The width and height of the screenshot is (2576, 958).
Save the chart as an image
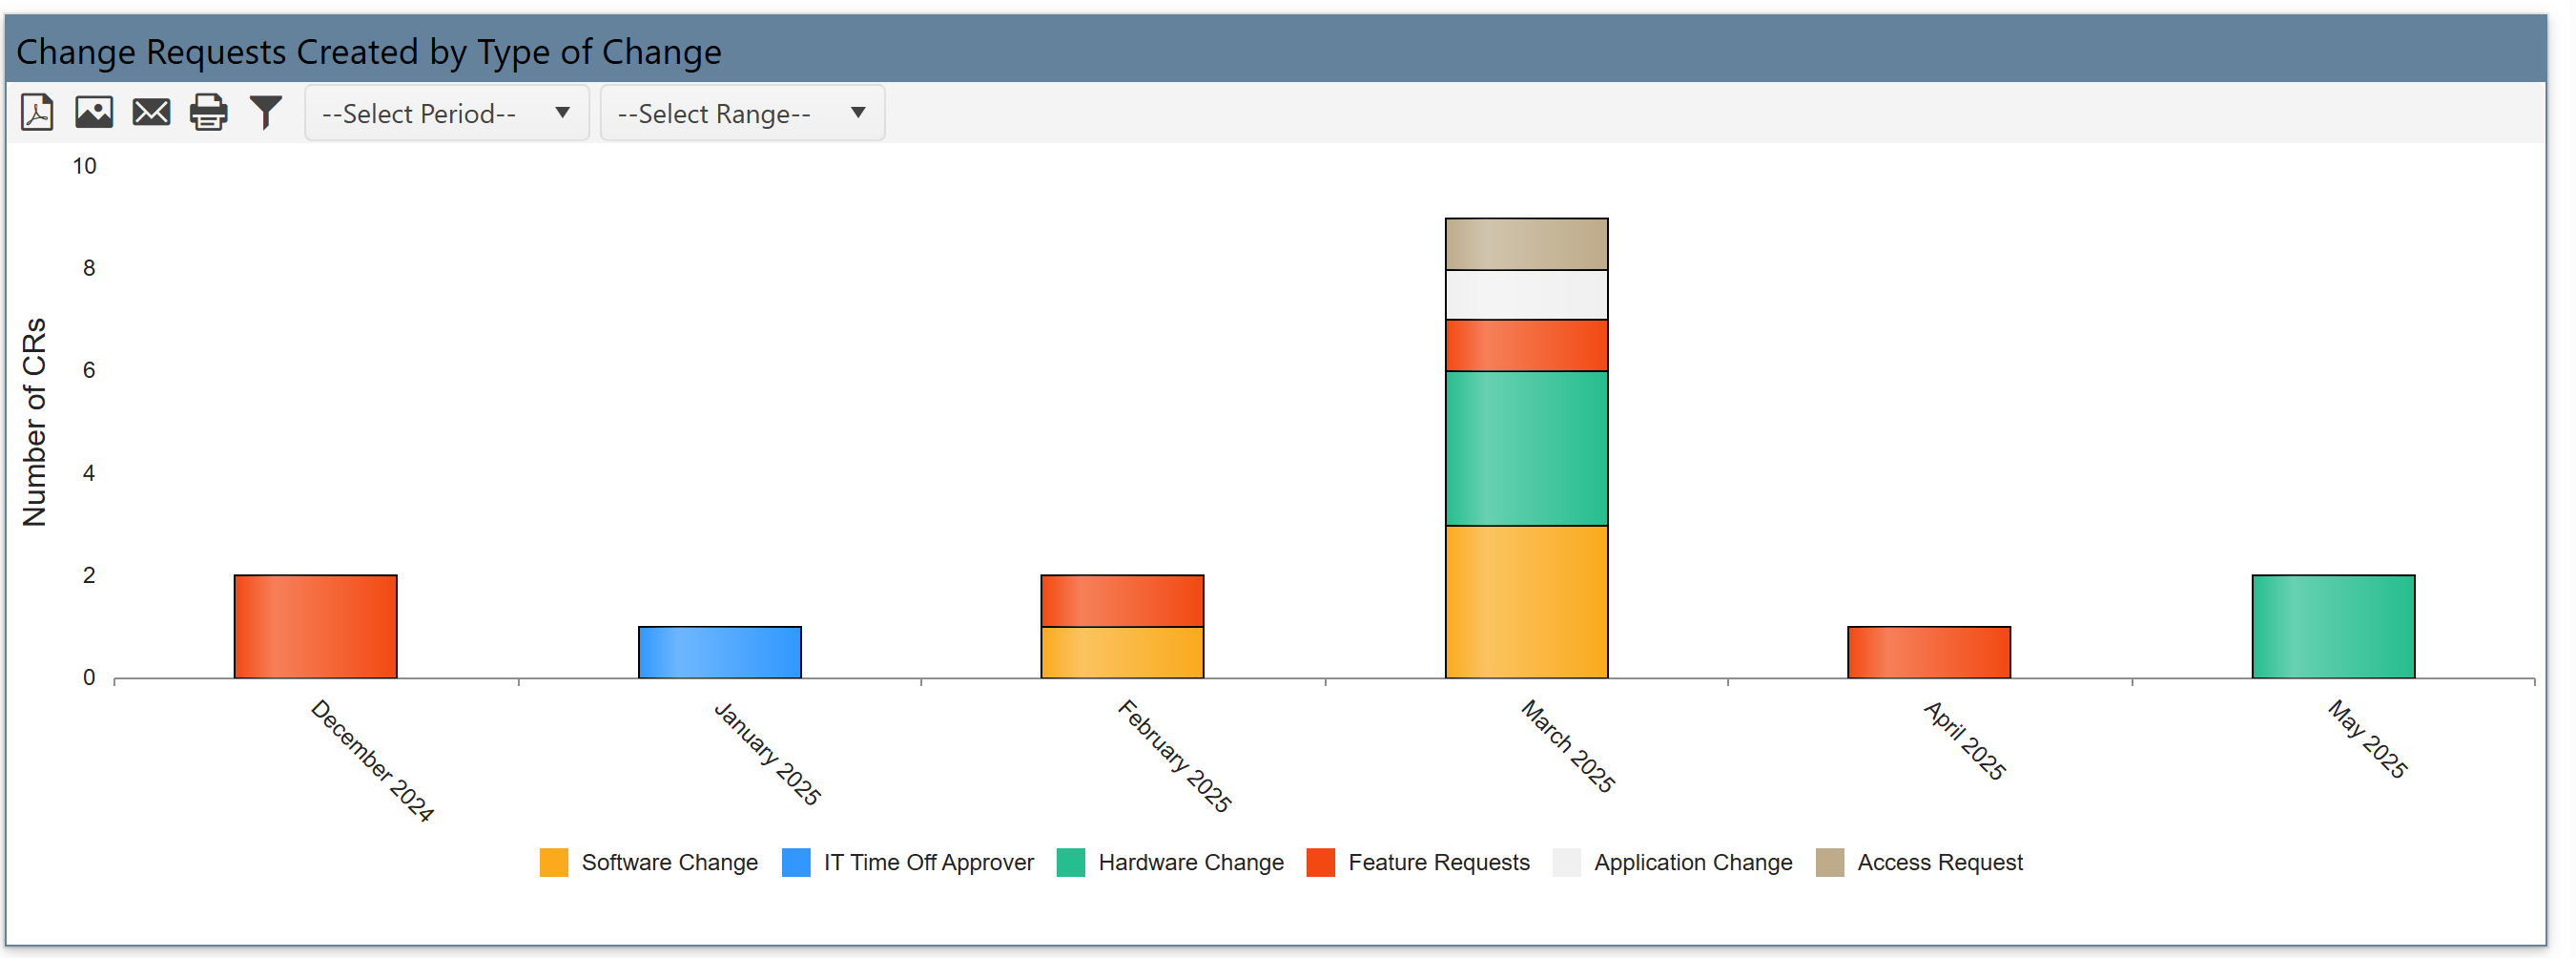pos(94,112)
